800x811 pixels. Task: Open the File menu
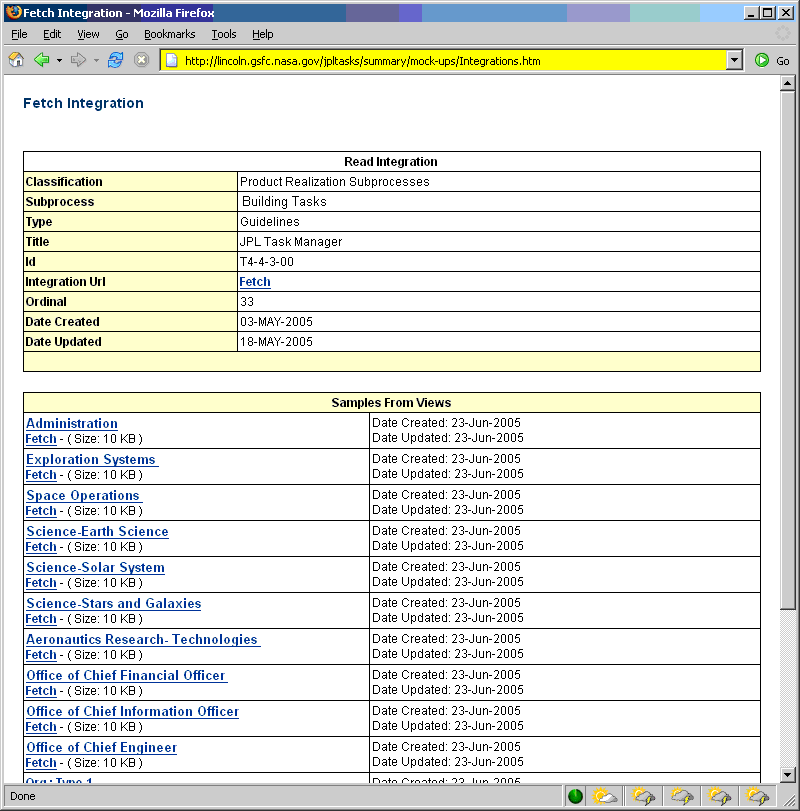coord(19,34)
